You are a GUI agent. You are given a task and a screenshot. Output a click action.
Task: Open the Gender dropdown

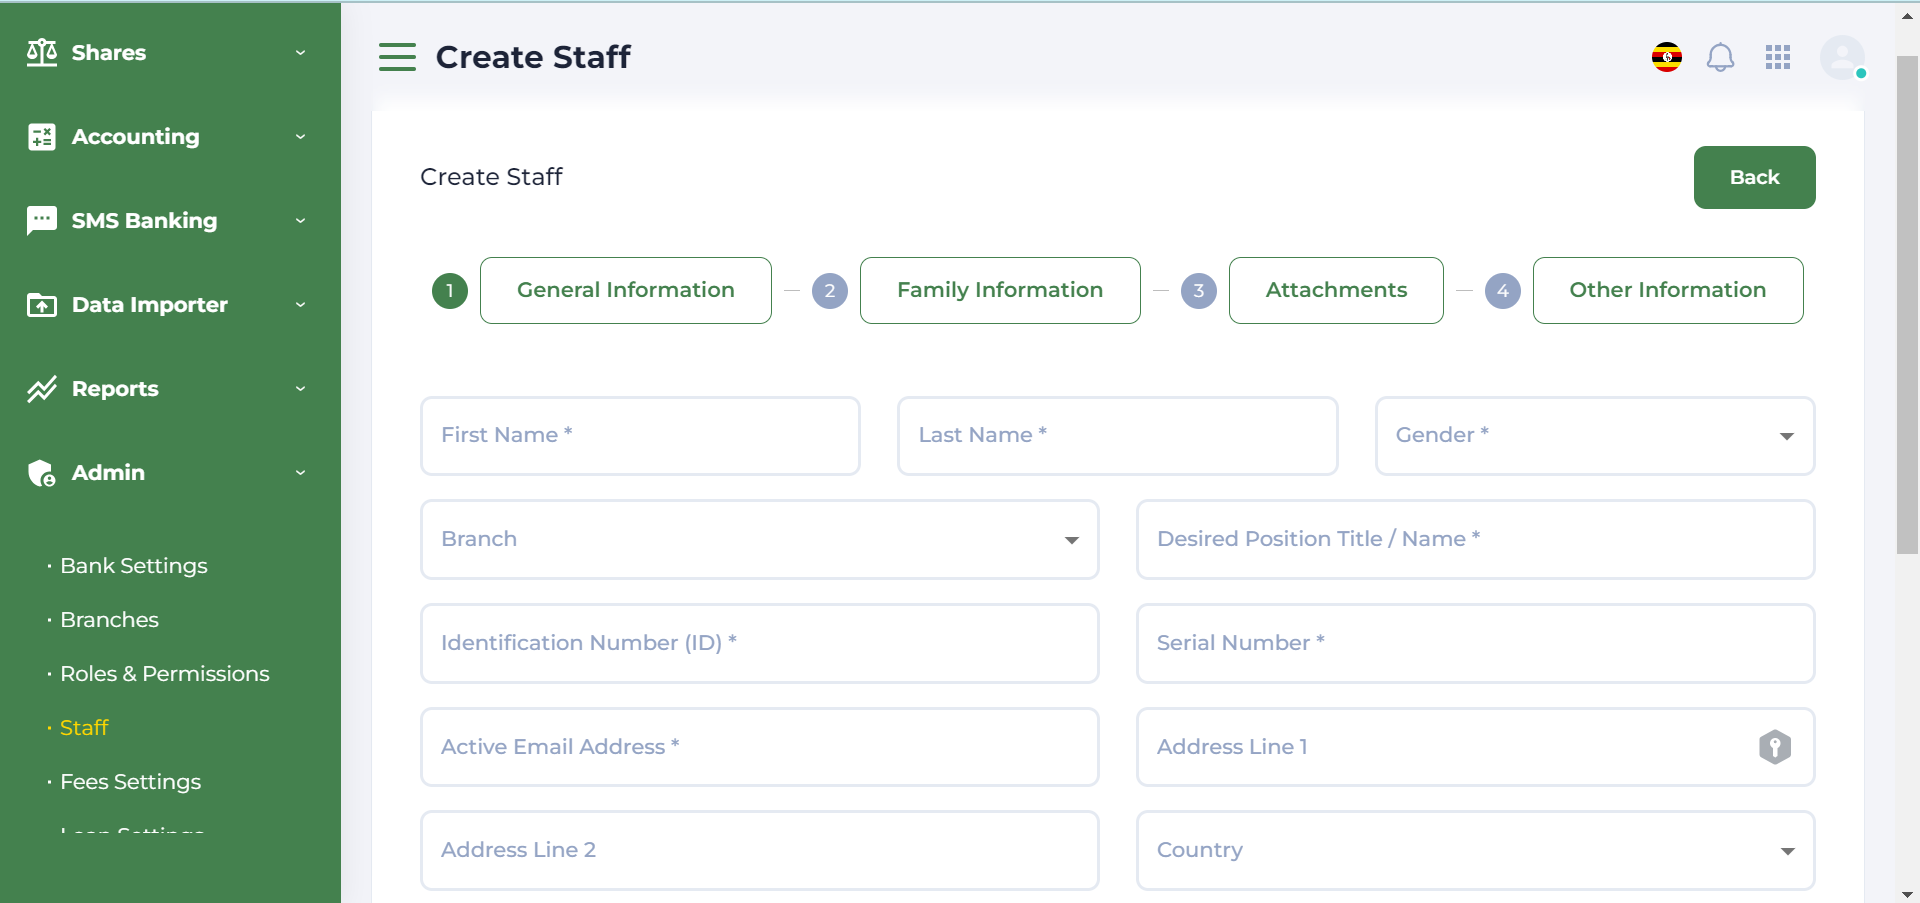click(1594, 436)
